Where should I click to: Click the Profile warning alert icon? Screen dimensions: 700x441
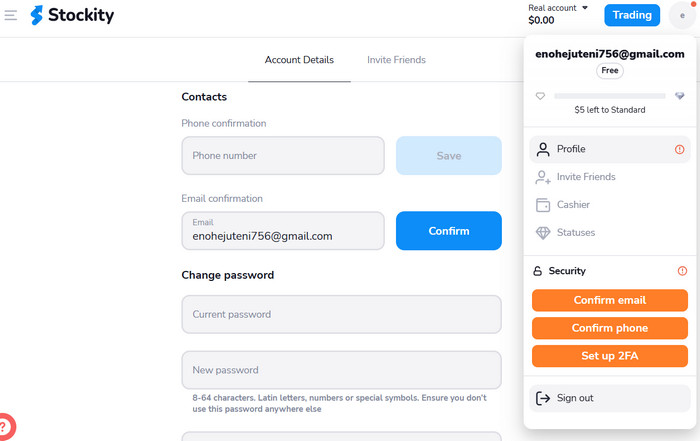[681, 150]
